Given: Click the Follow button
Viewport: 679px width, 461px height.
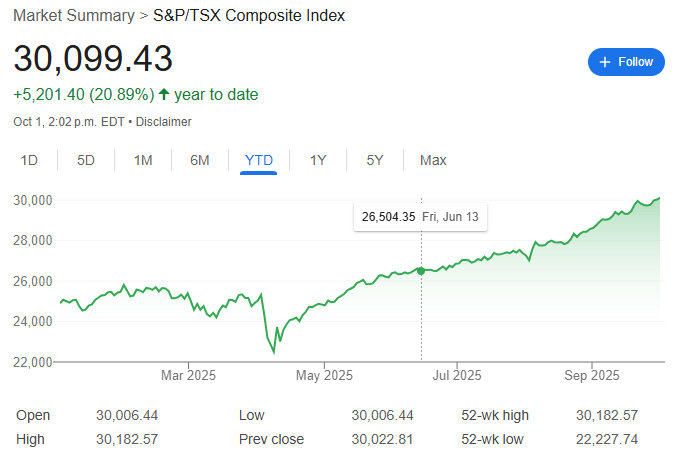Looking at the screenshot, I should (626, 62).
